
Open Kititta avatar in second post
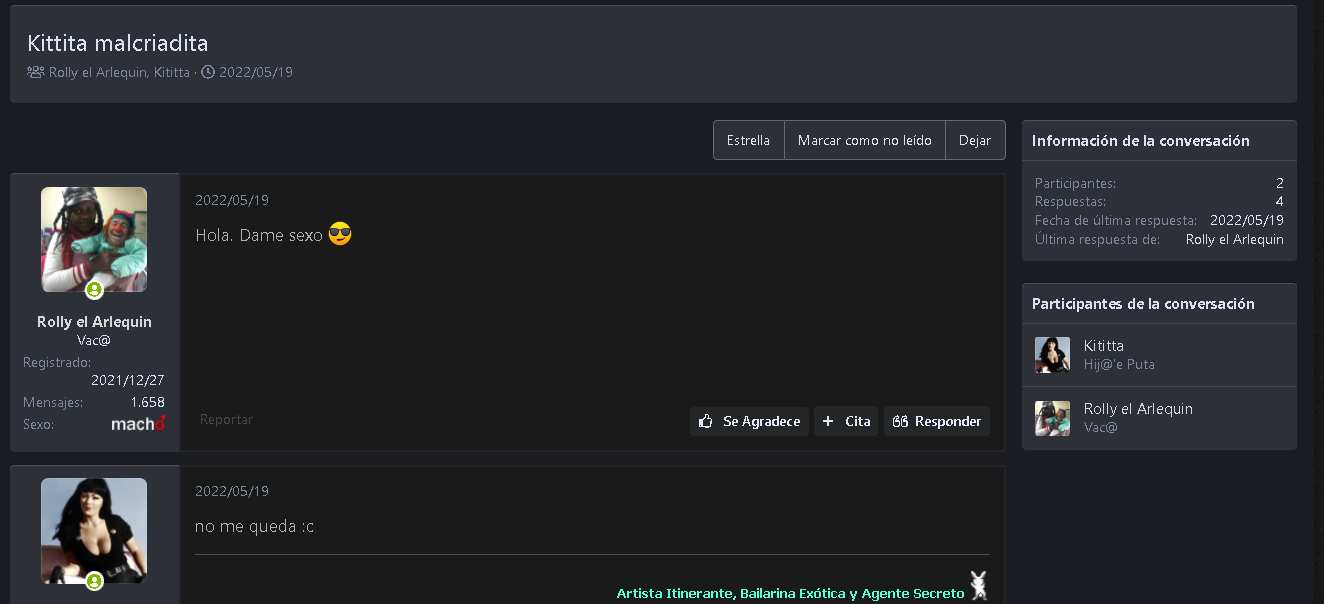[94, 530]
